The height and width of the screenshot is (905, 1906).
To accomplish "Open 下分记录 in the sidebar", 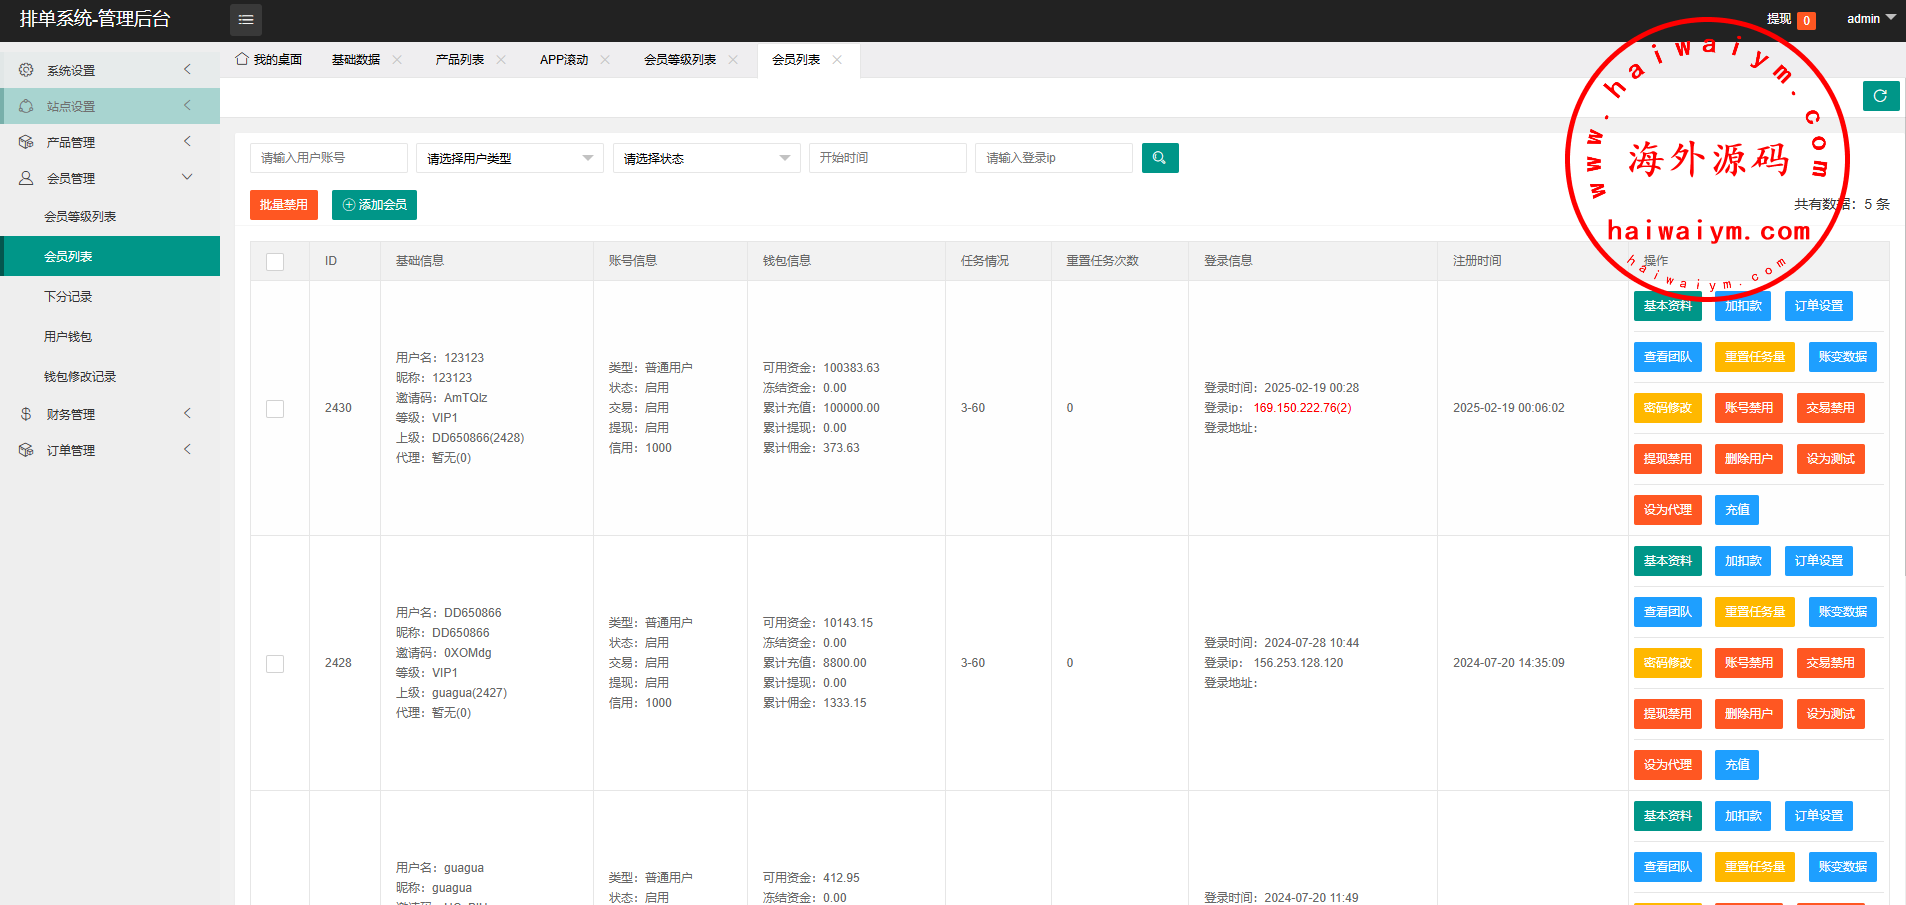I will tap(68, 297).
